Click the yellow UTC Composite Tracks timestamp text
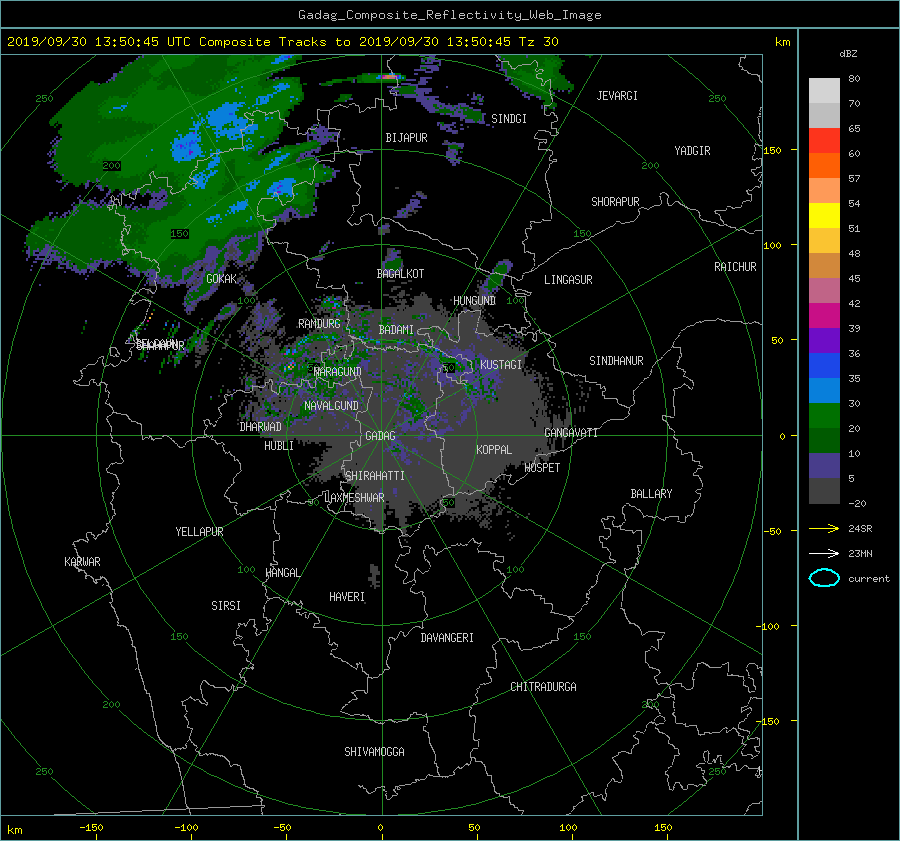Screen dimensions: 900x841 pyautogui.click(x=282, y=41)
